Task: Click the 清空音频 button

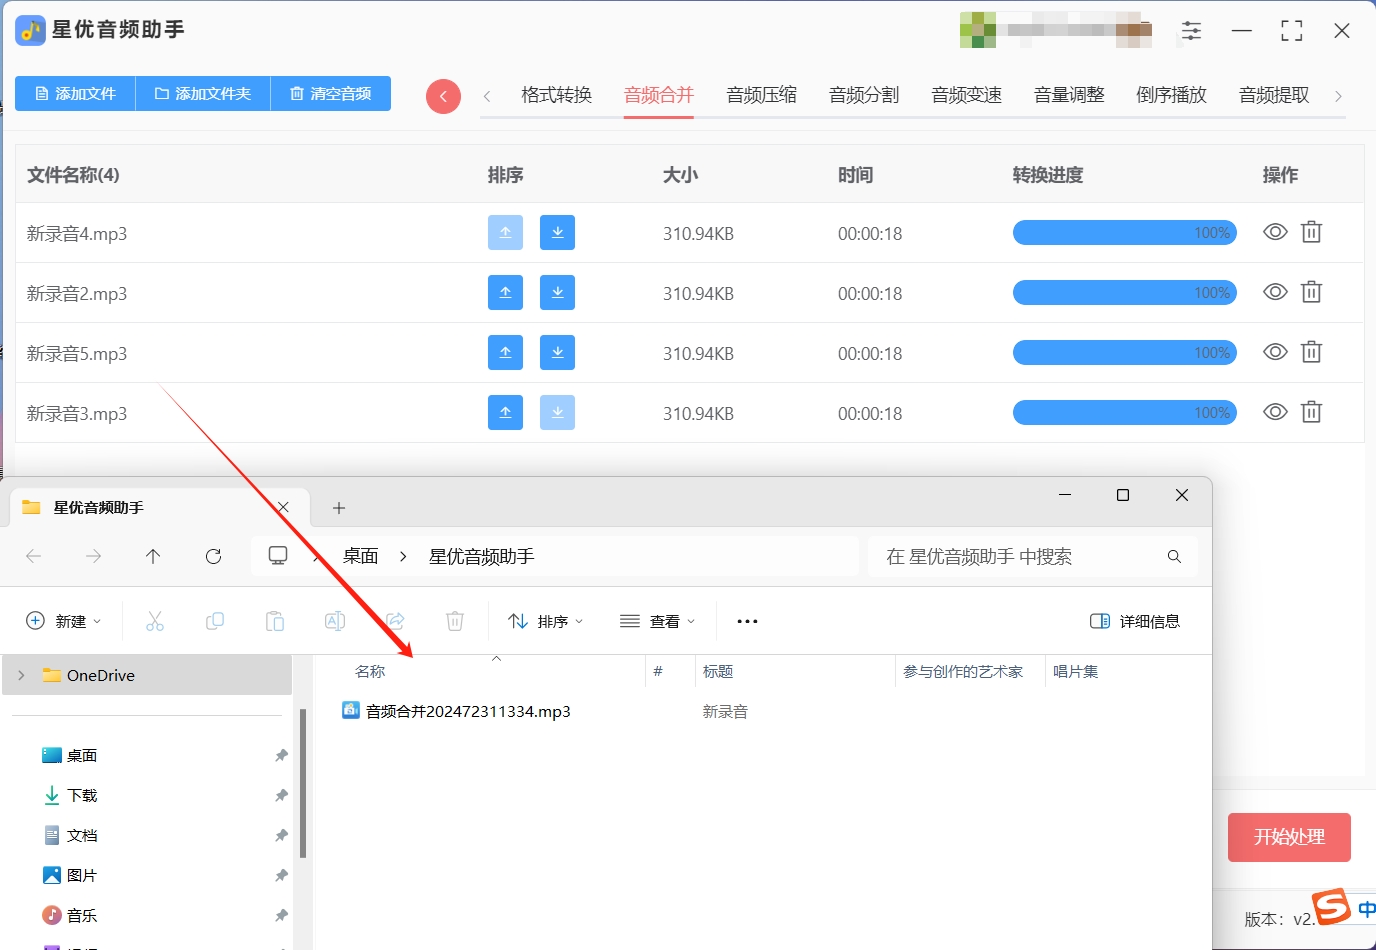Action: pyautogui.click(x=331, y=93)
